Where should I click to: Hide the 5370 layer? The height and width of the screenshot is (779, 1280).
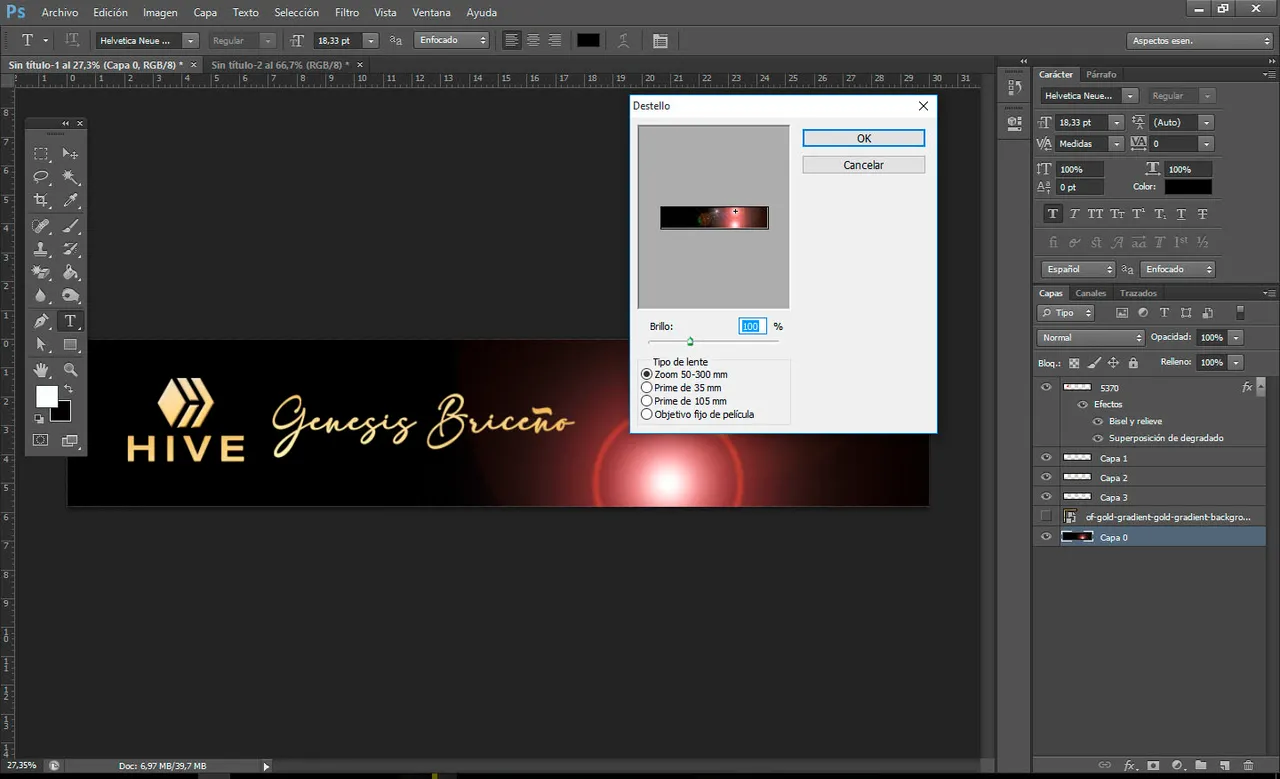[x=1046, y=387]
